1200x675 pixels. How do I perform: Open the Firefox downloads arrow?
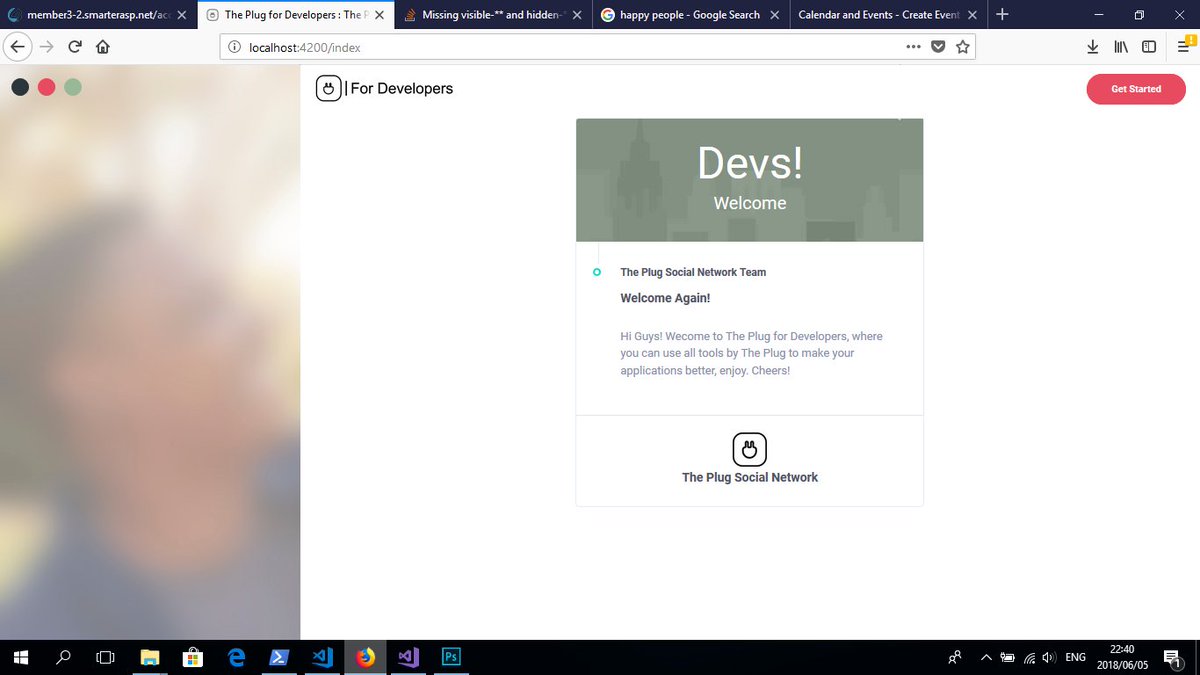click(x=1093, y=47)
